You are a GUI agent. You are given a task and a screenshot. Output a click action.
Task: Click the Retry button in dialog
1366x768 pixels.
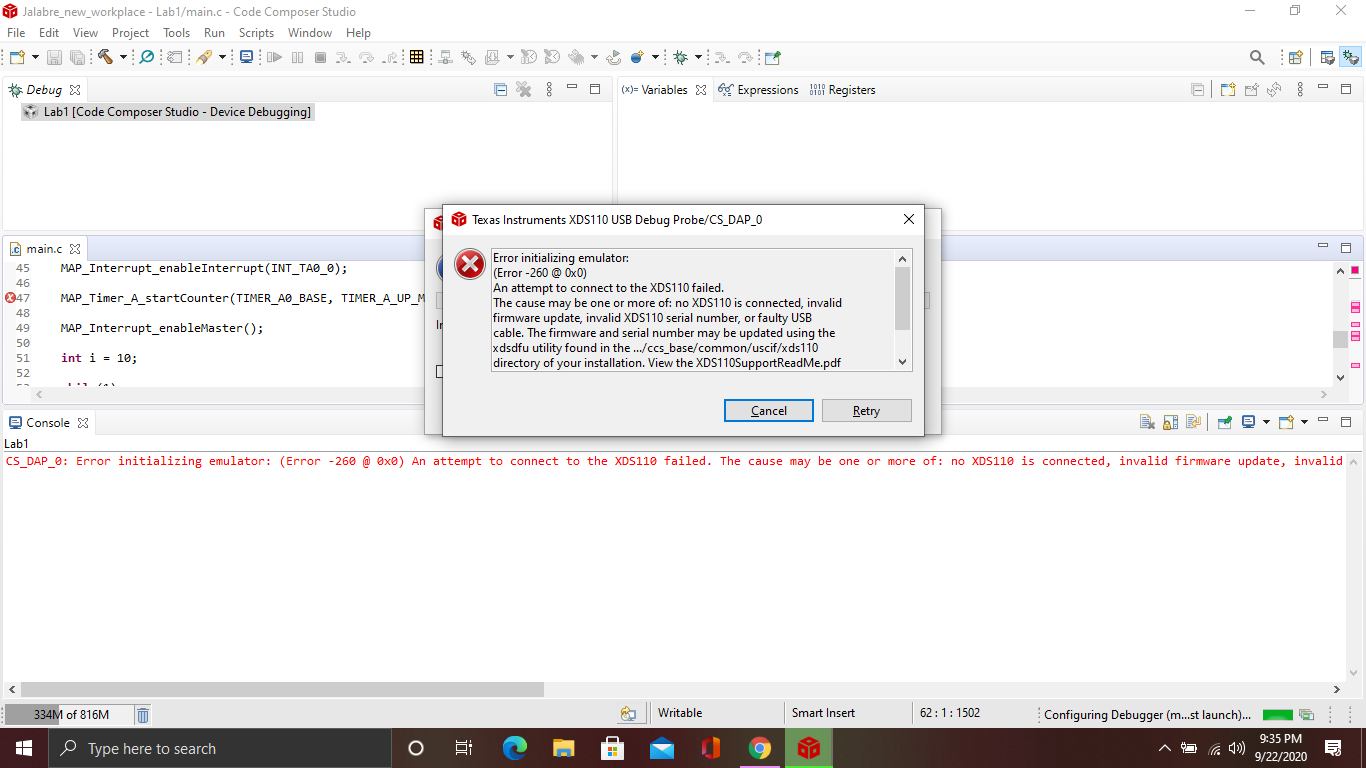(x=866, y=411)
